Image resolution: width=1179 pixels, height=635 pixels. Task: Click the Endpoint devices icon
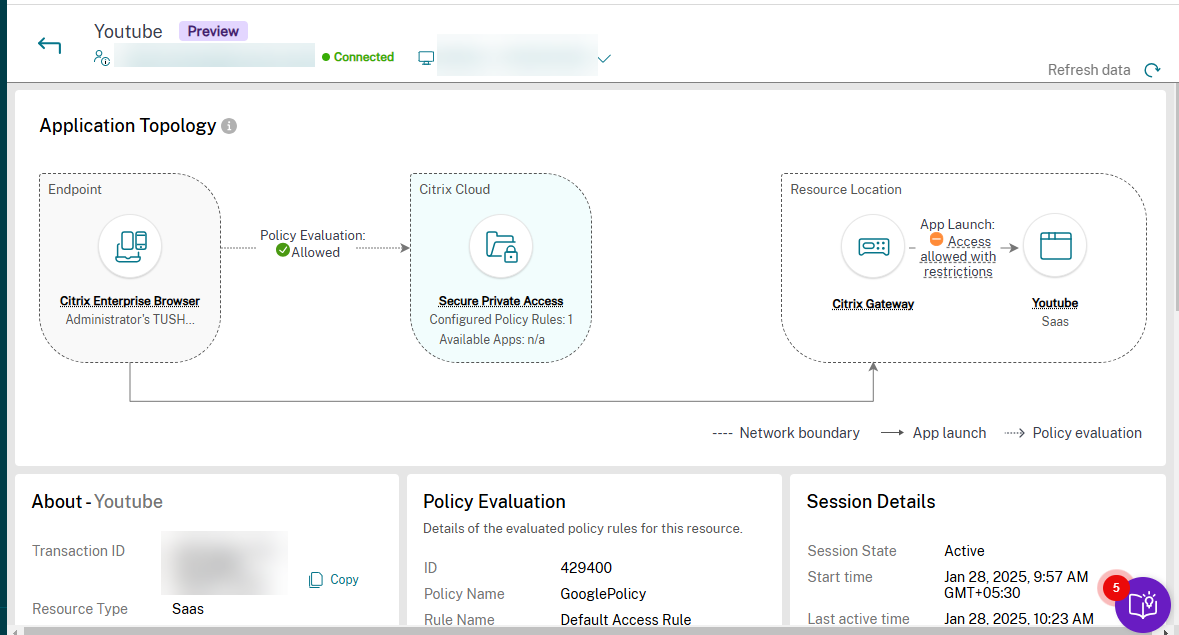pyautogui.click(x=130, y=246)
